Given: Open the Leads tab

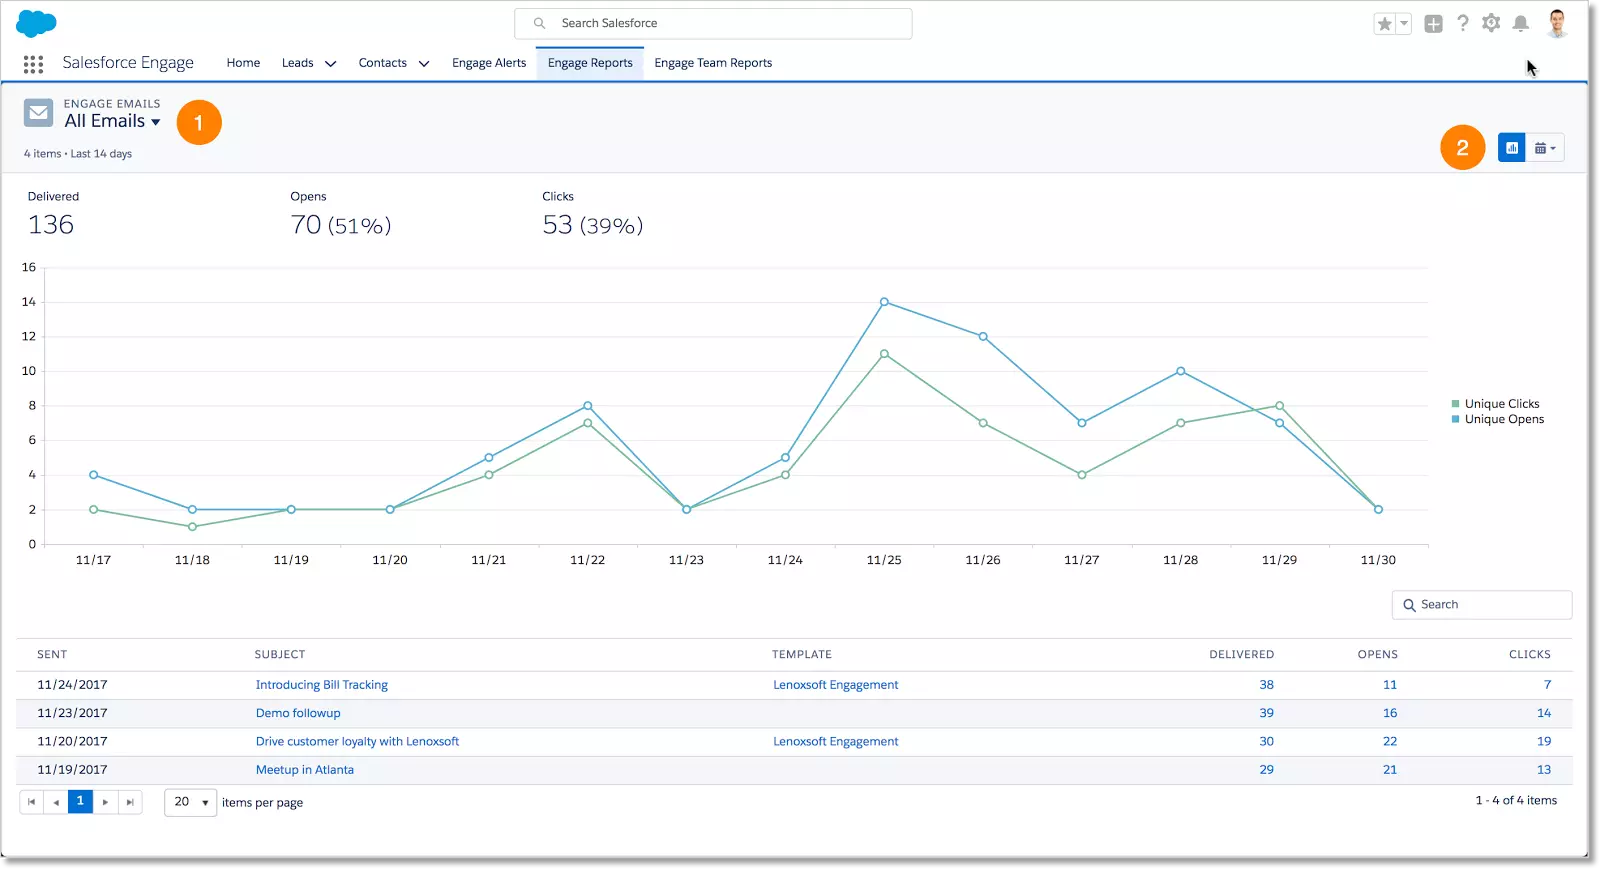Looking at the screenshot, I should tap(297, 63).
